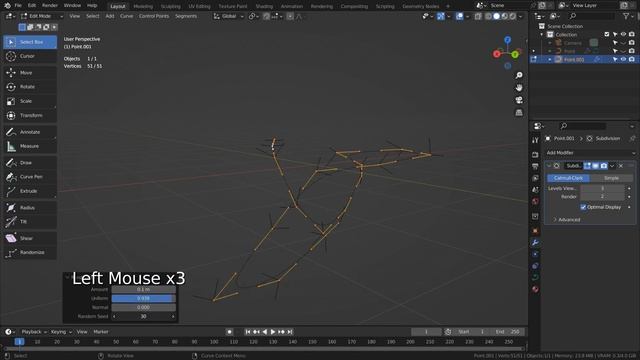Toggle Subdivision modifier viewport display
640x360 pixels.
point(596,166)
